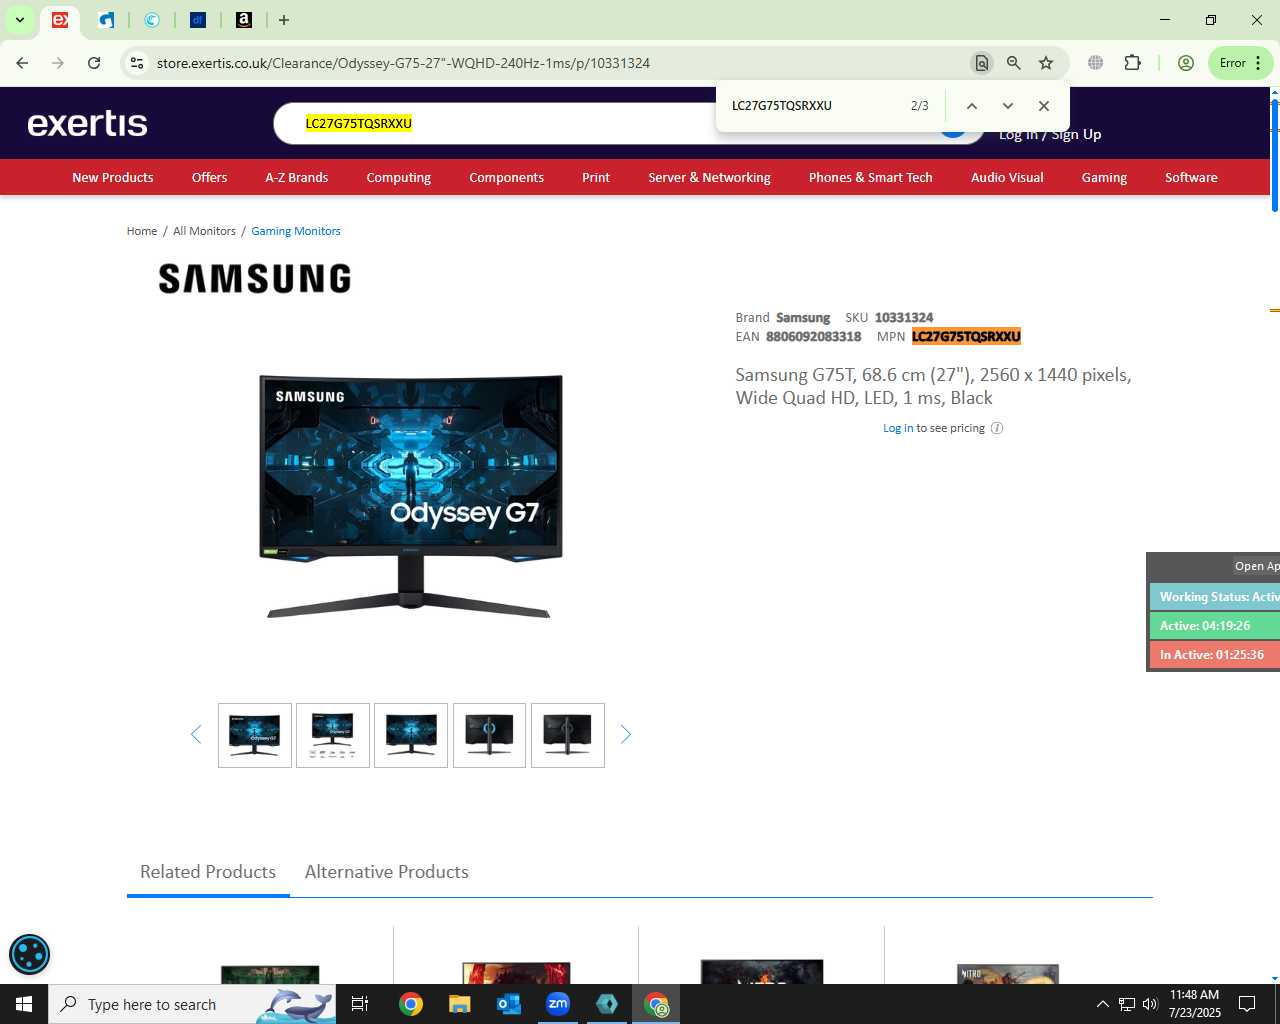Open Windows Start menu
Image resolution: width=1280 pixels, height=1024 pixels.
pos(24,1004)
